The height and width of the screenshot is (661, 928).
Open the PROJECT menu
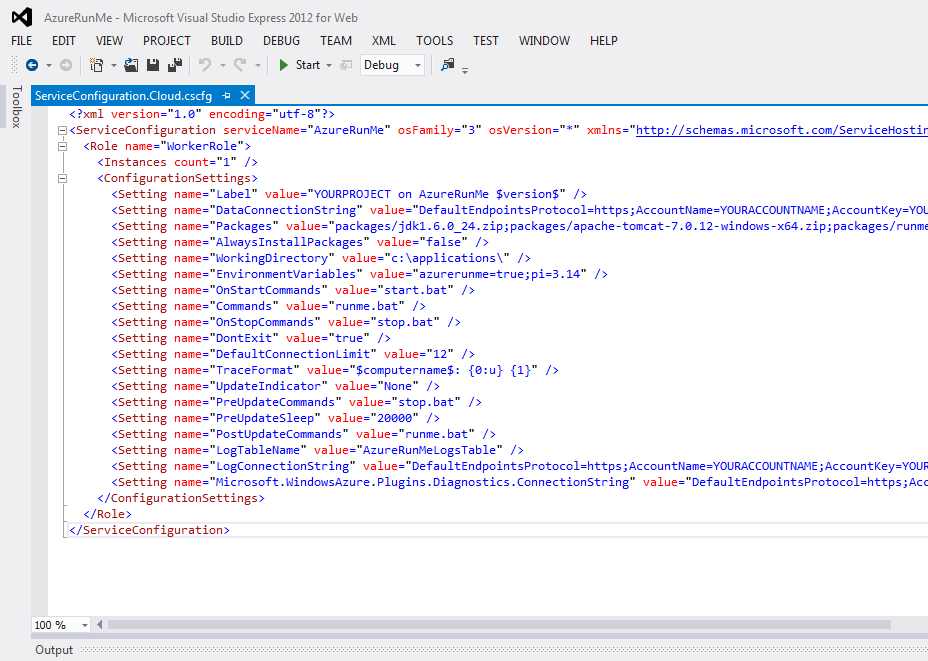[166, 41]
